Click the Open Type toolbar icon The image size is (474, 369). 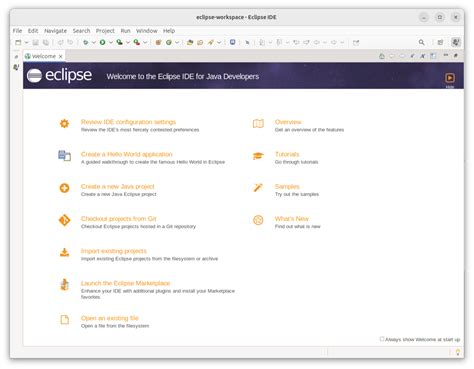click(190, 42)
